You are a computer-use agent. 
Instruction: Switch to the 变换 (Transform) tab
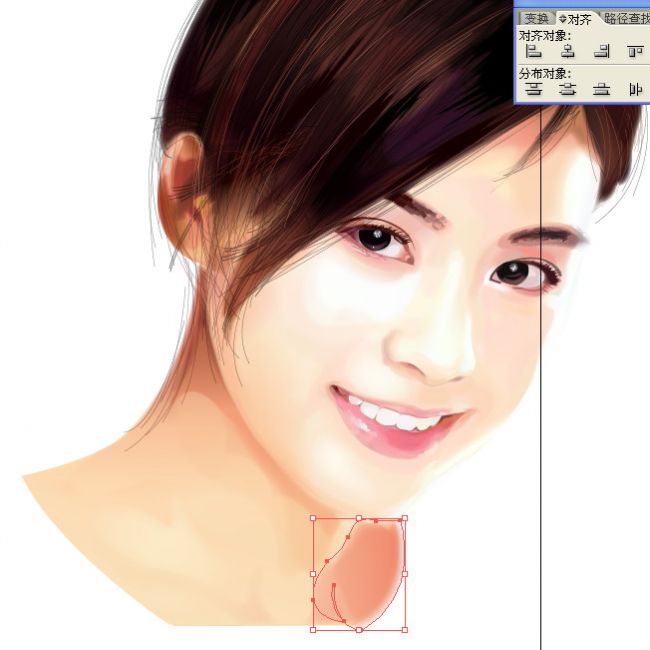pyautogui.click(x=535, y=19)
